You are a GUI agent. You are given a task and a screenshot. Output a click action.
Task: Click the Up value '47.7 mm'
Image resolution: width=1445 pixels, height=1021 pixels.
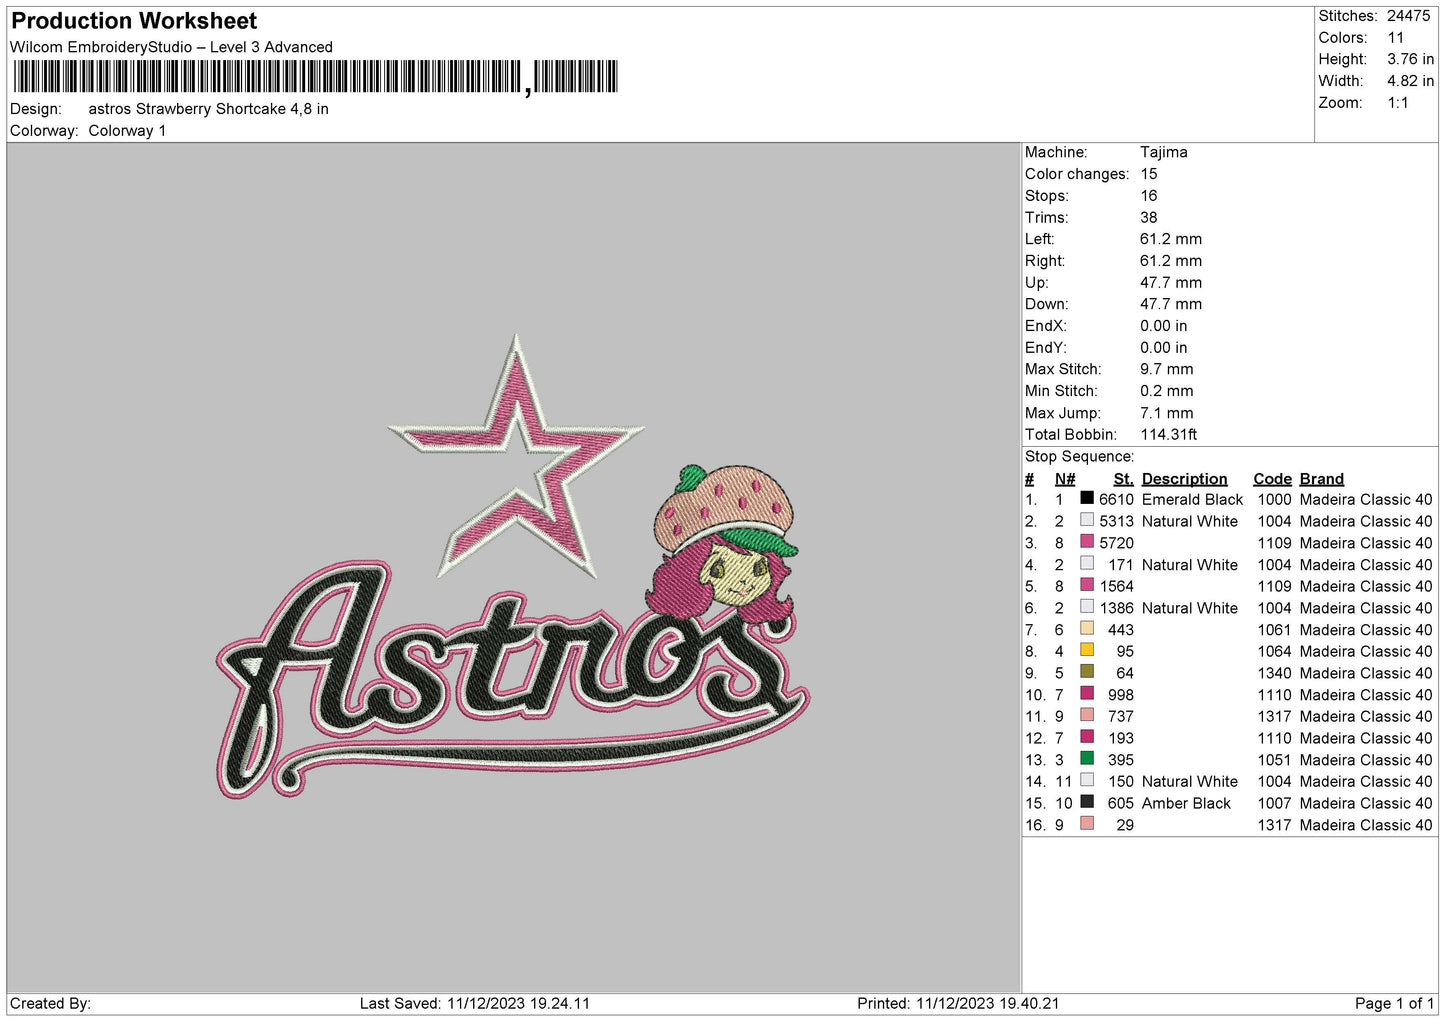coord(1171,282)
